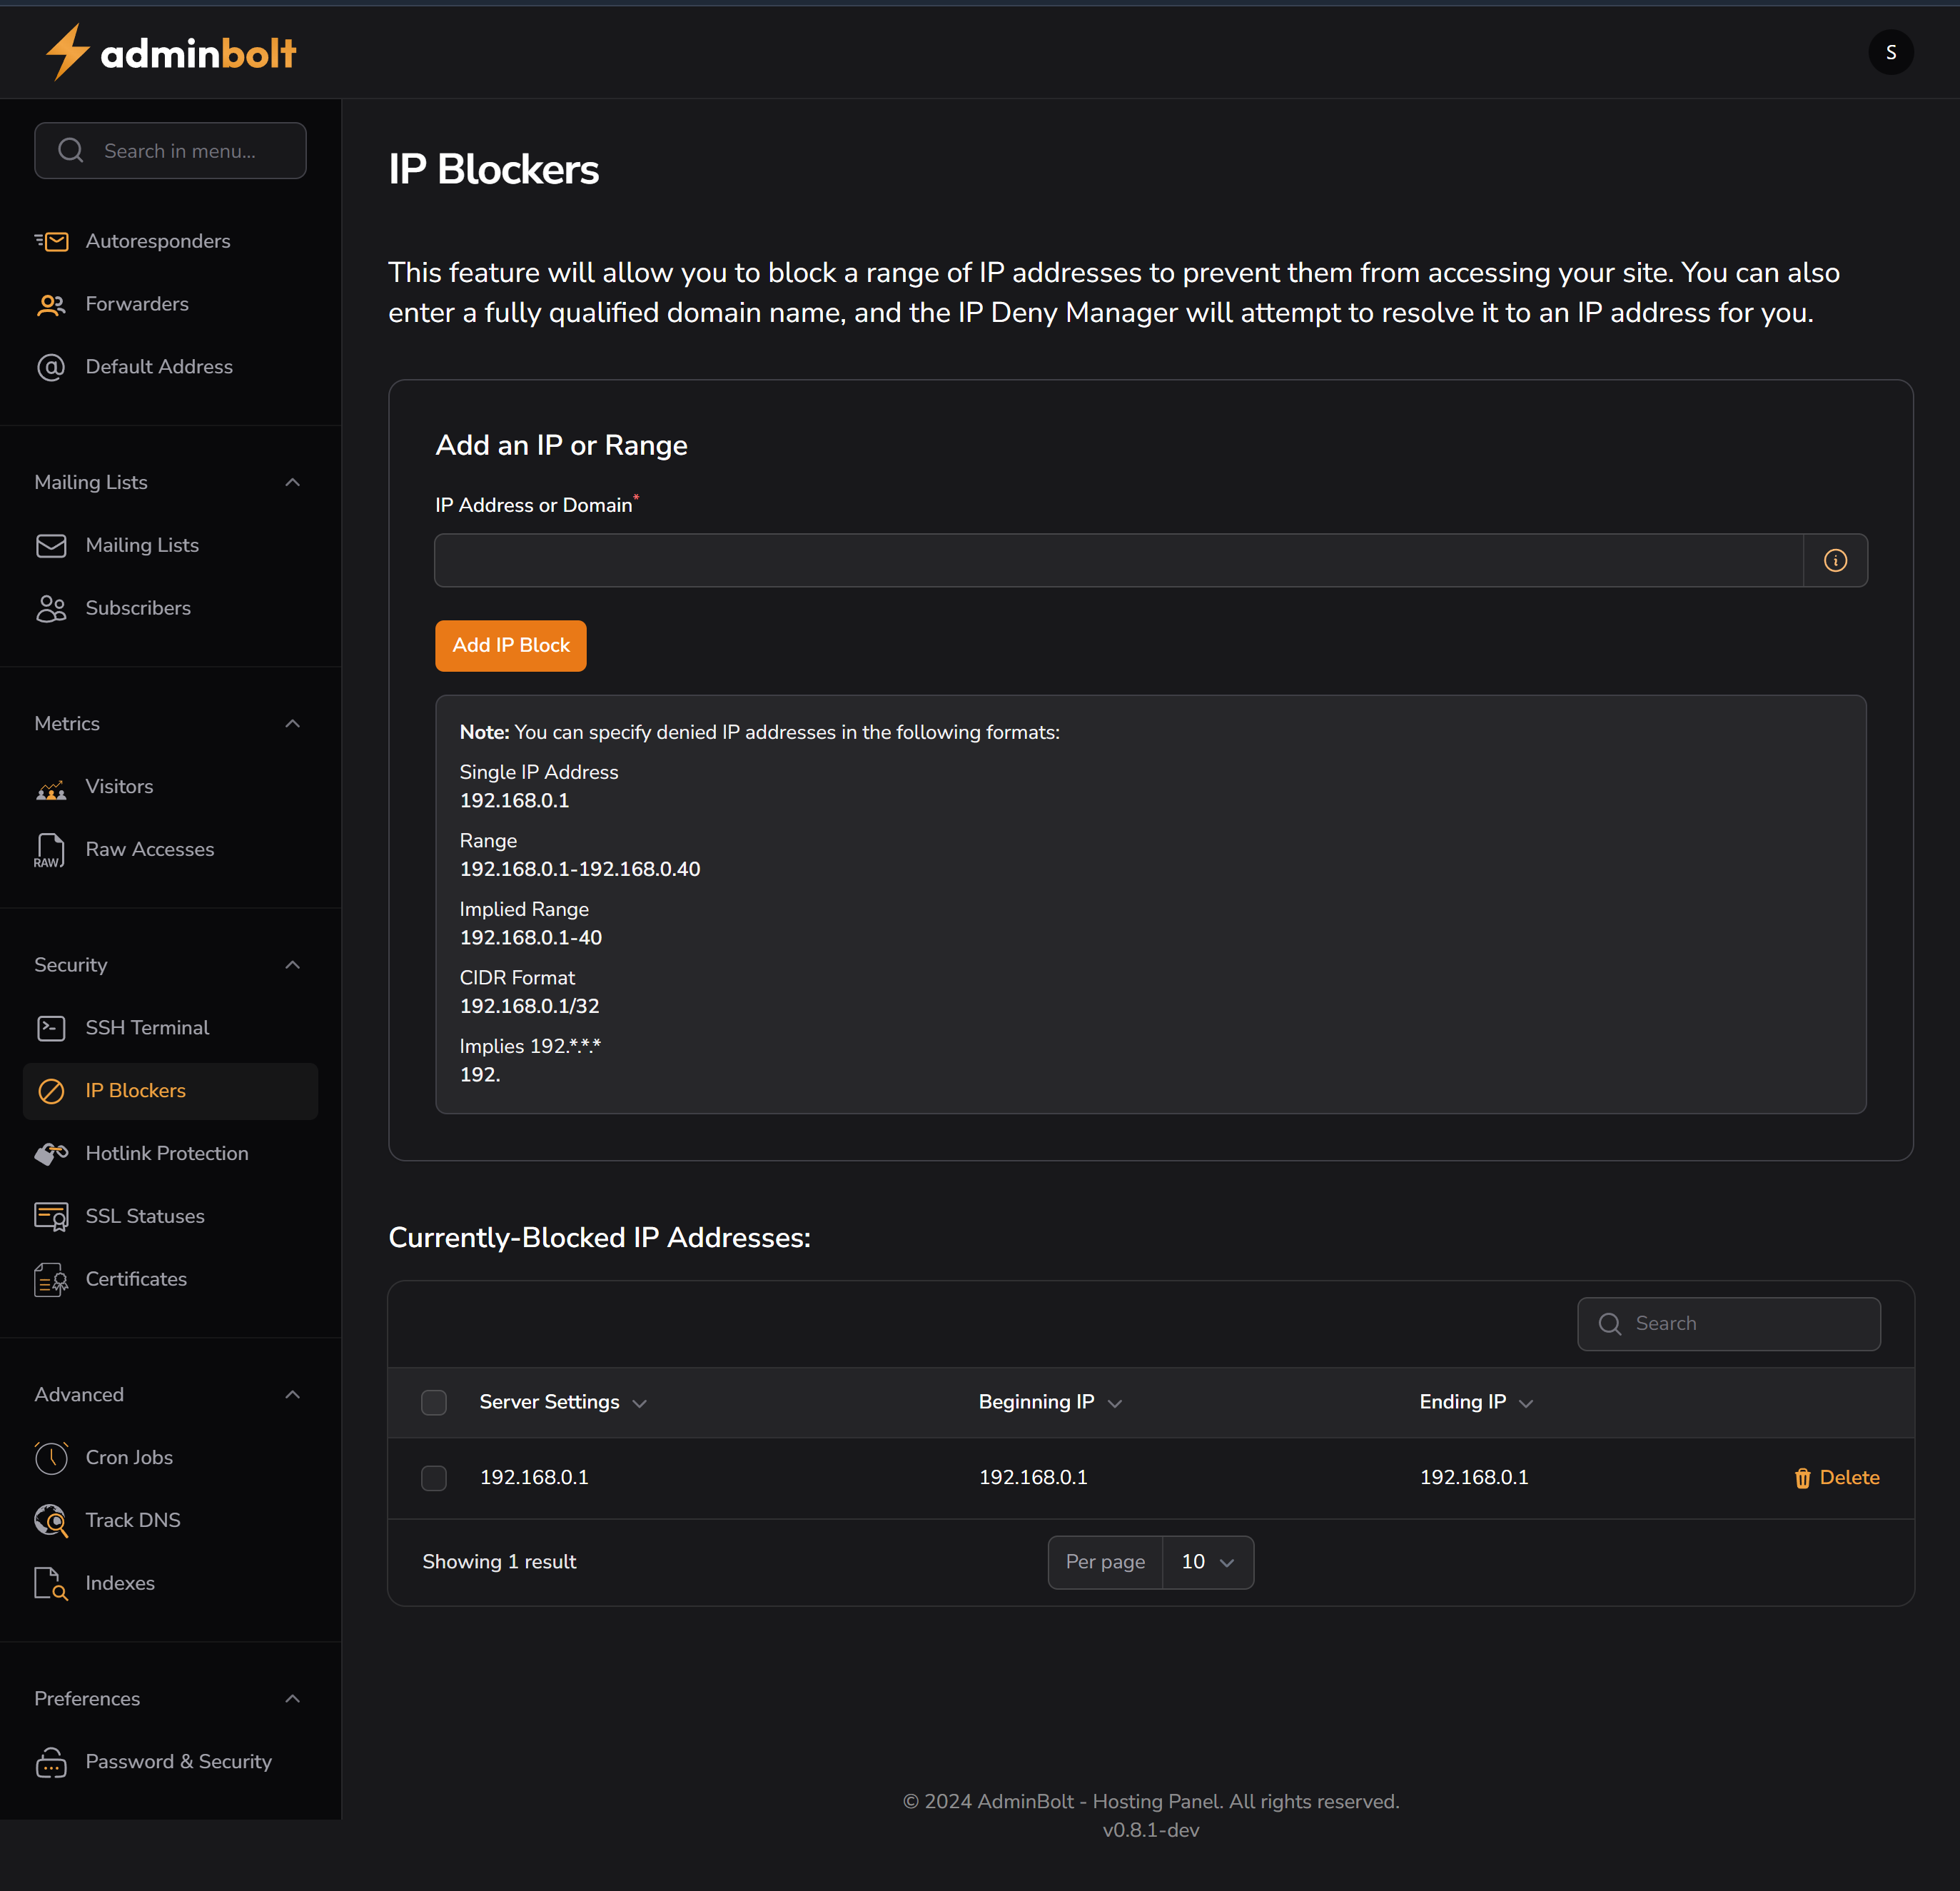The image size is (1960, 1891).
Task: Click the Hotlink Protection icon
Action: [x=52, y=1153]
